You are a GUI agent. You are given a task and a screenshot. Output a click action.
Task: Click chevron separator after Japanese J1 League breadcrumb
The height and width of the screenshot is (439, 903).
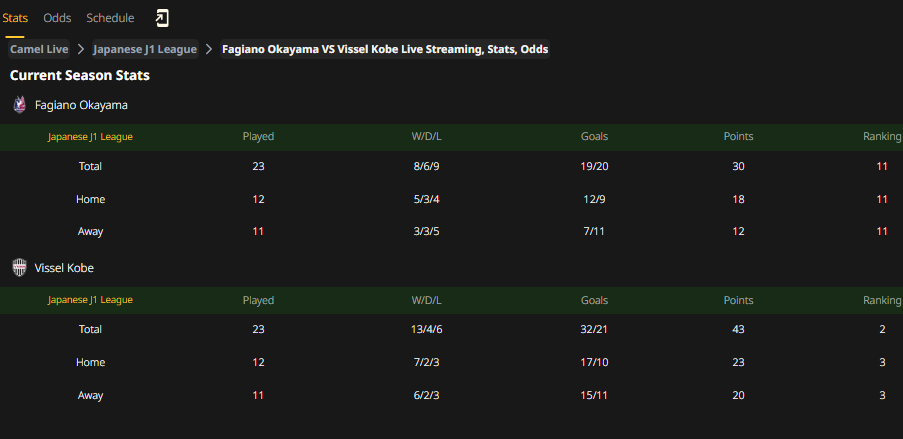tap(209, 50)
